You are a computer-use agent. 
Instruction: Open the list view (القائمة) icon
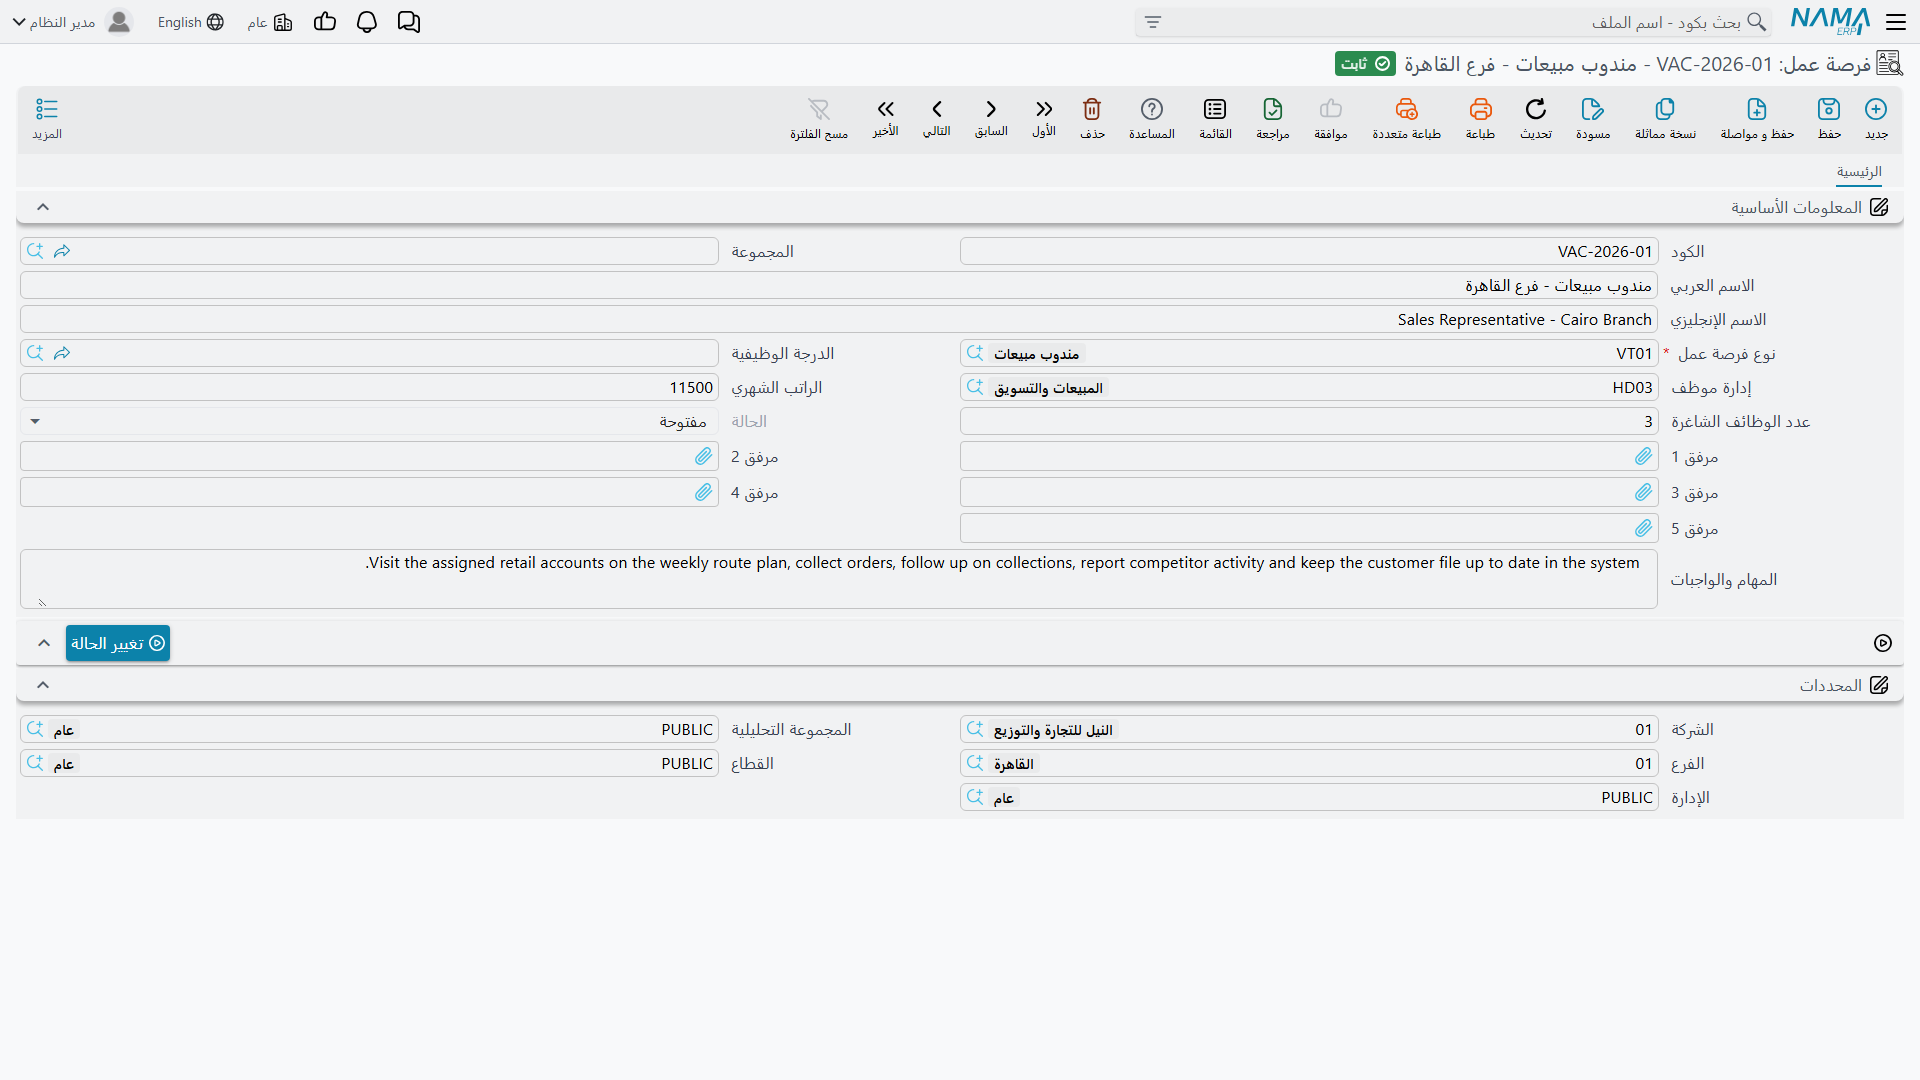(1215, 118)
